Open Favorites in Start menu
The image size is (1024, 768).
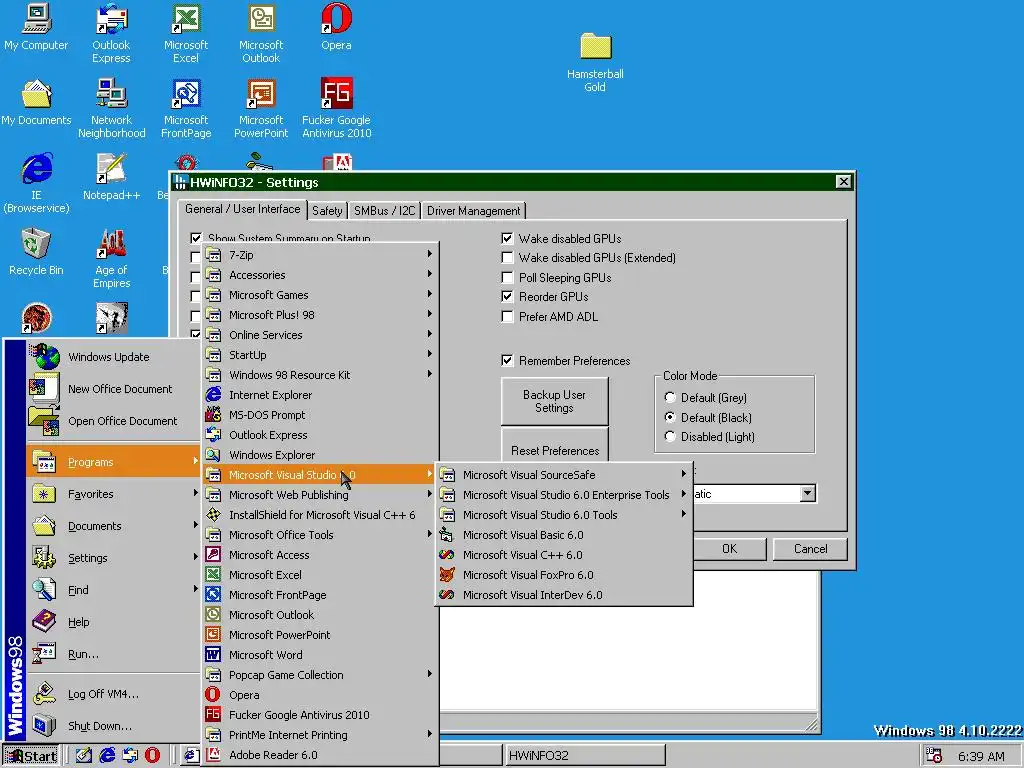click(x=113, y=494)
